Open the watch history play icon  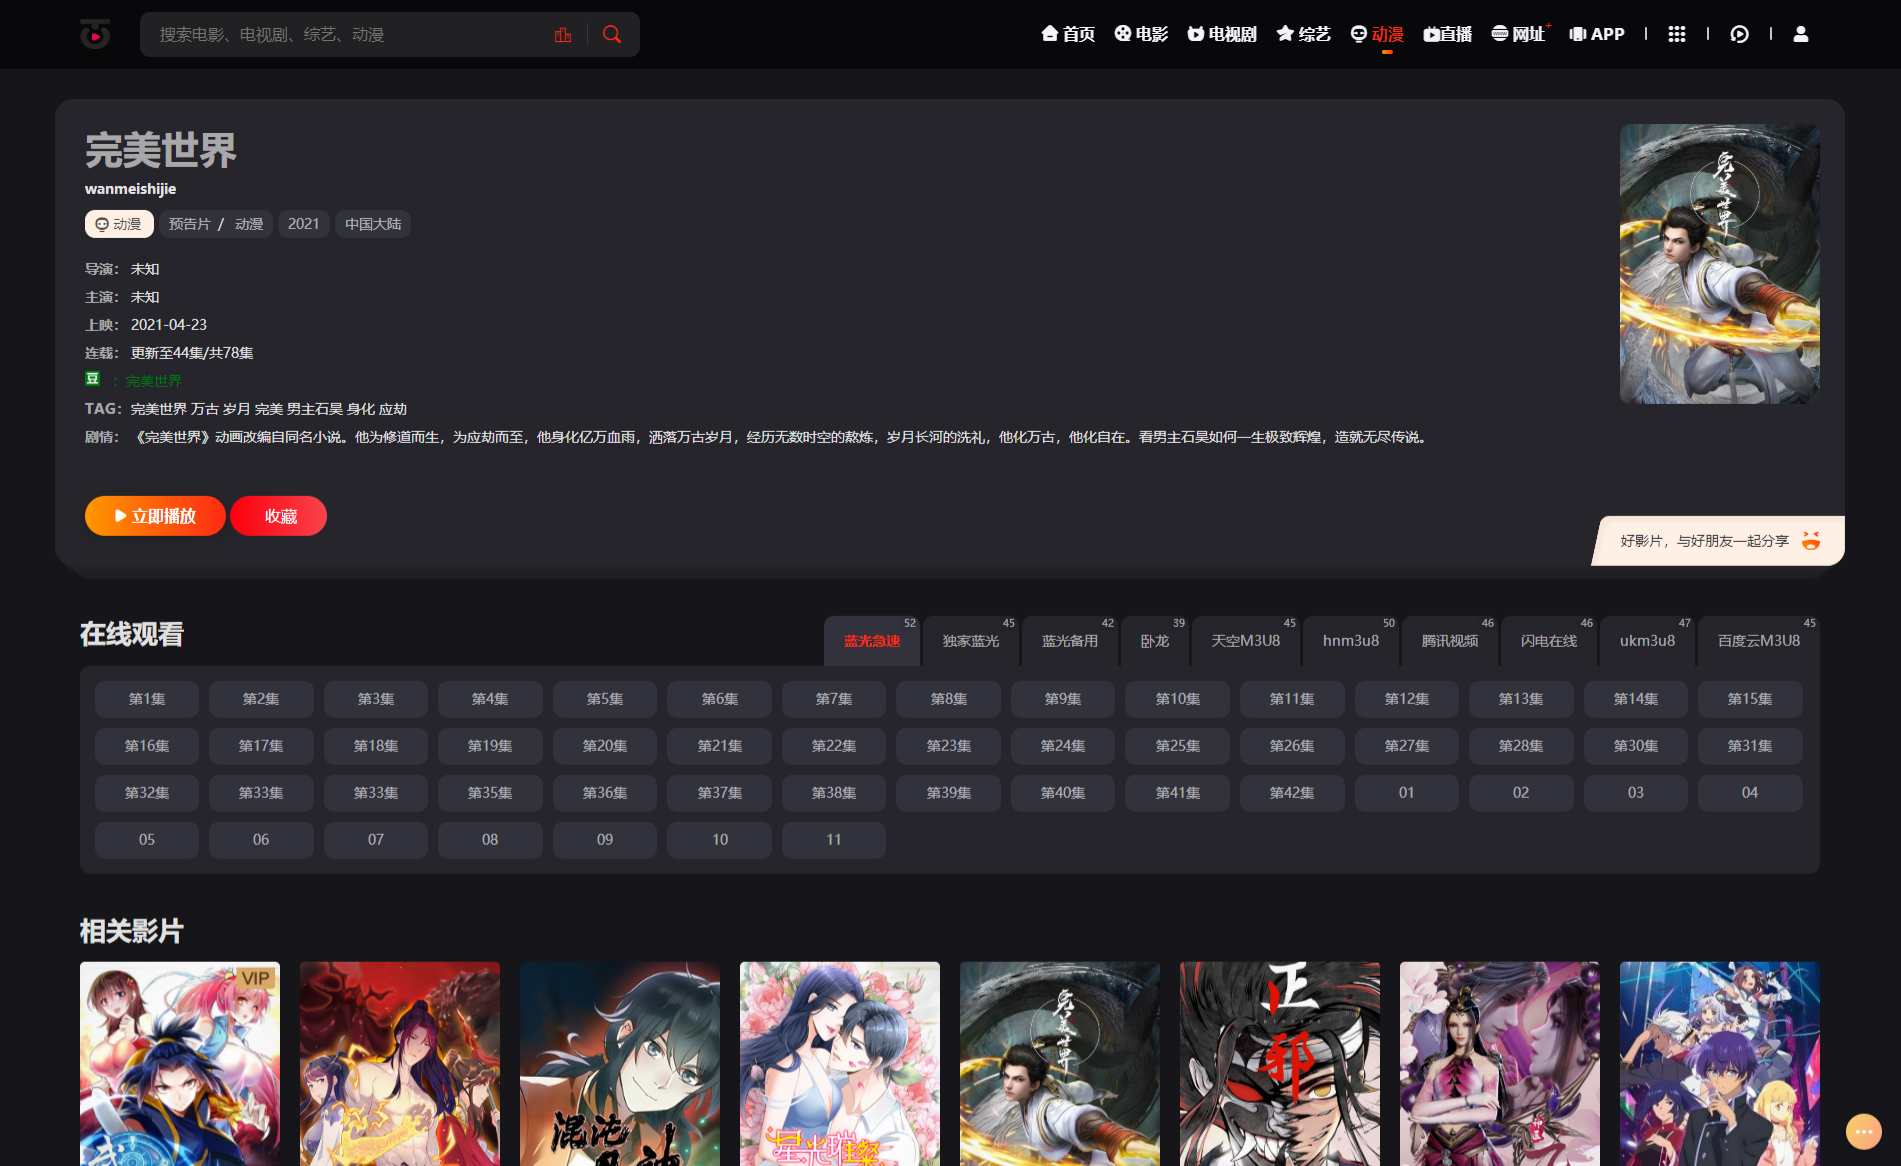1740,34
